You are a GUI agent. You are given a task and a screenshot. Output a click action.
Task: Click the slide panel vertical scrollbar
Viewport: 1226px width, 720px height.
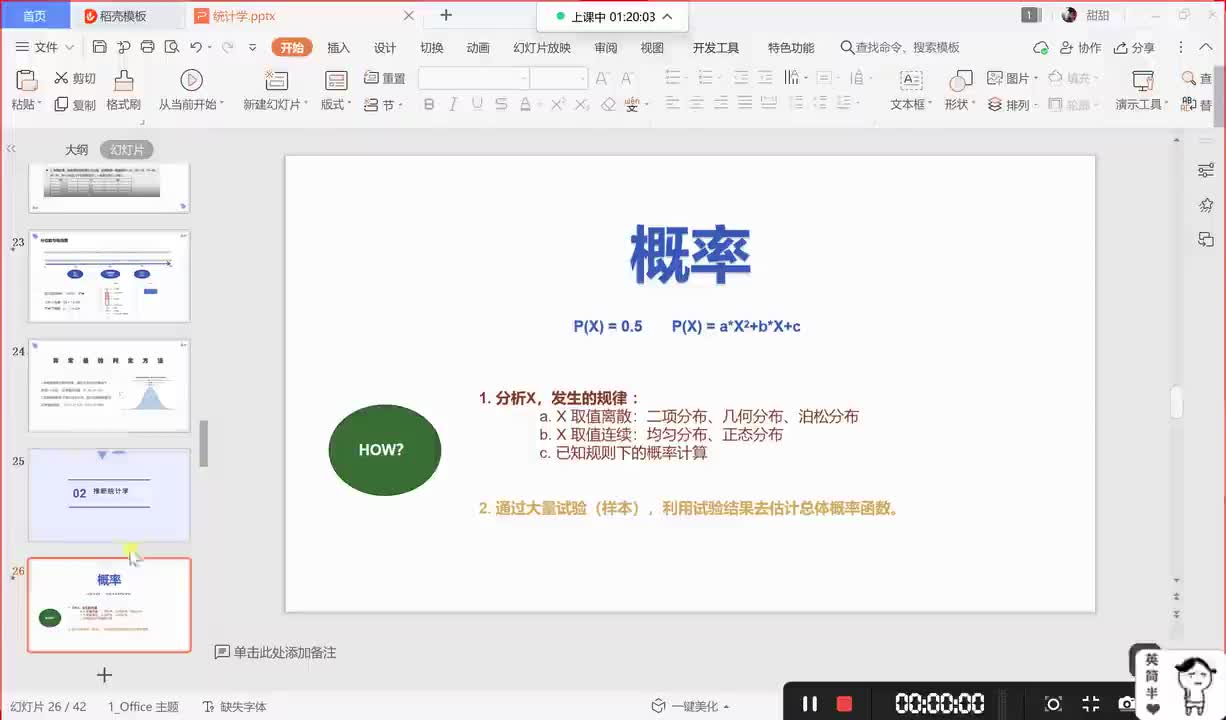click(x=204, y=443)
